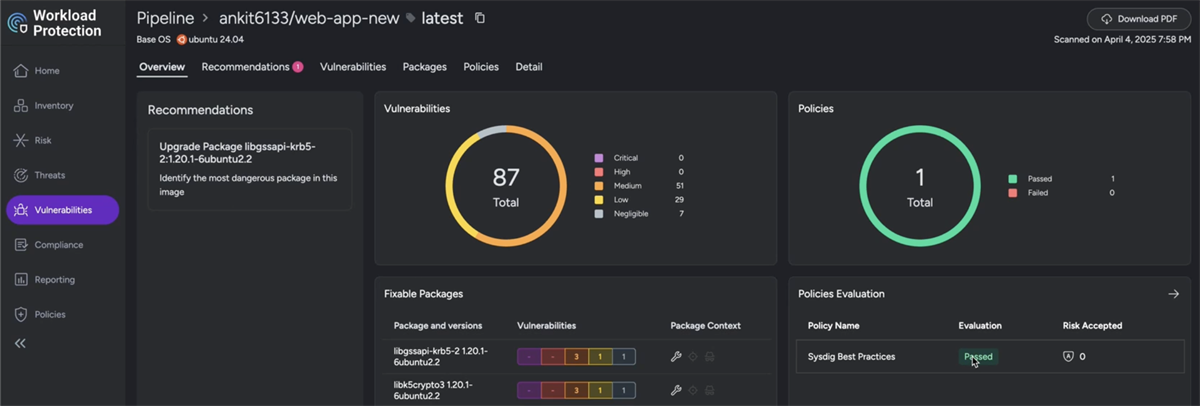Open Compliance in the sidebar

58,245
